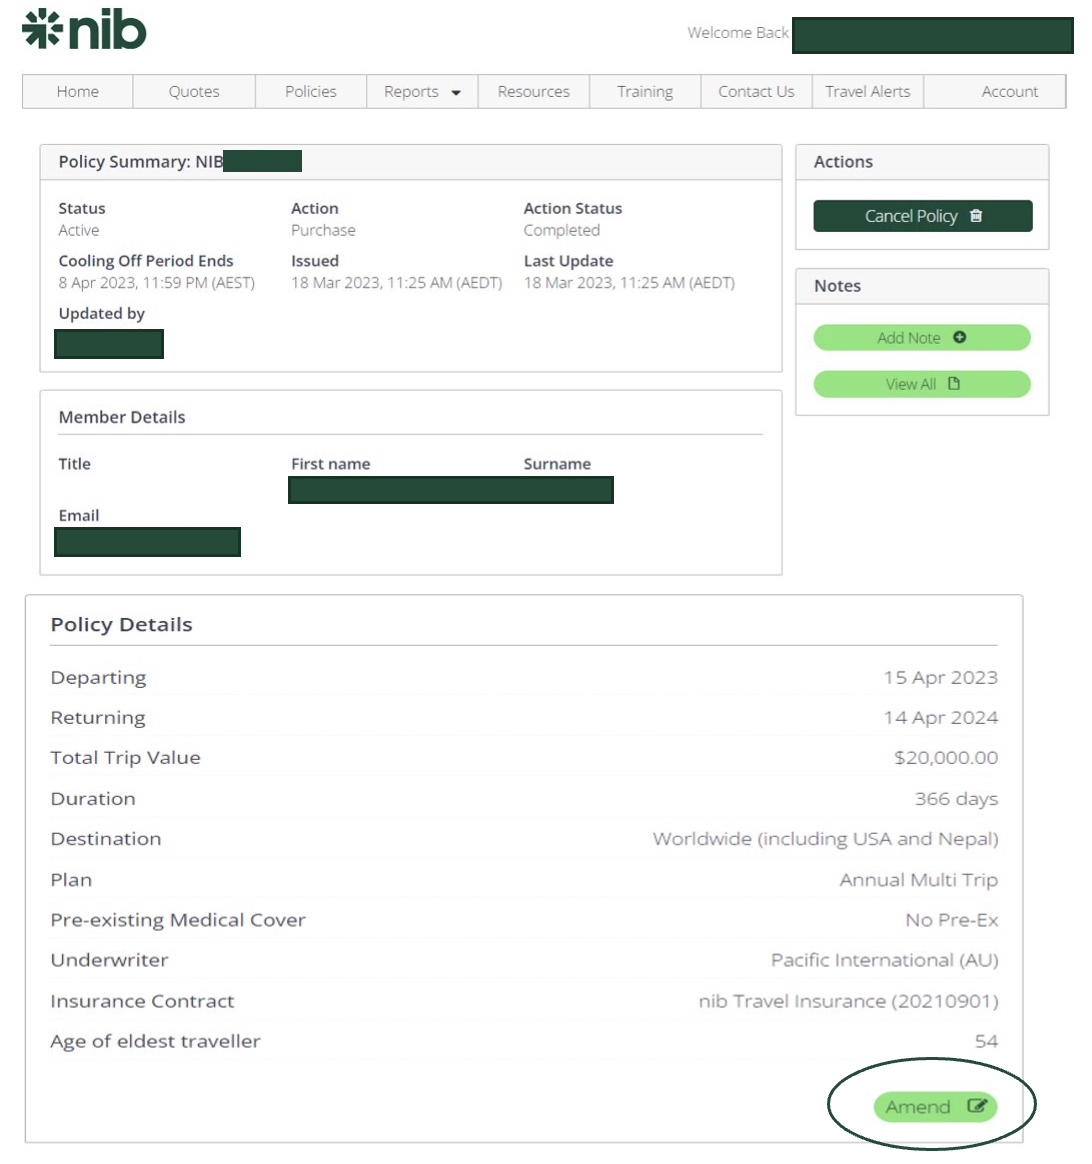
Task: Select the Action Status value Completed
Action: [561, 230]
